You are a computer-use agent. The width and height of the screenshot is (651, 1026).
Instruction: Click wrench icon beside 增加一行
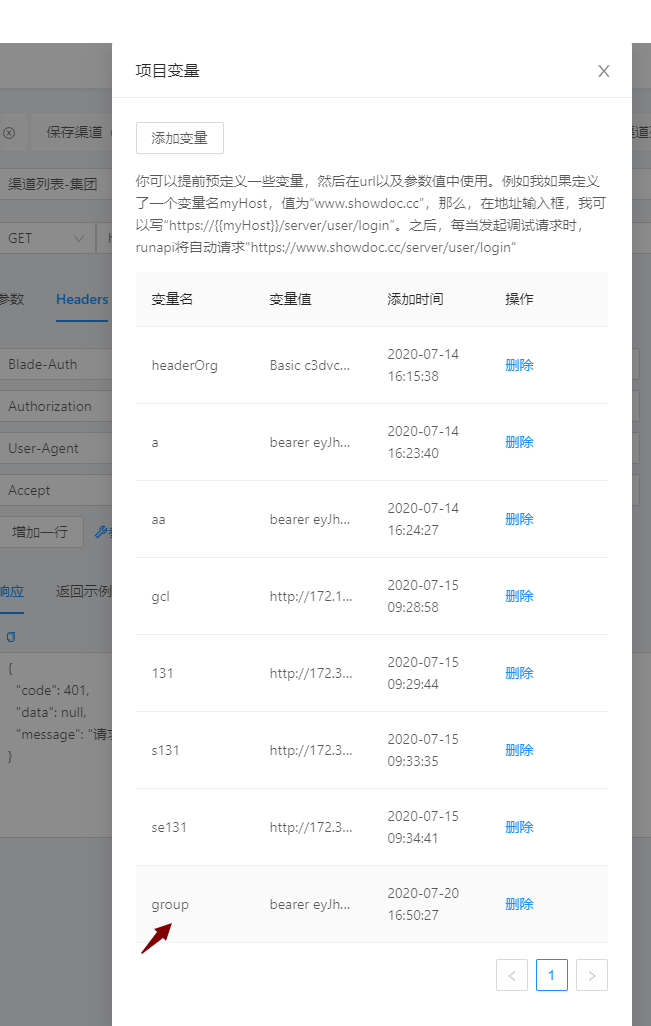pyautogui.click(x=101, y=532)
